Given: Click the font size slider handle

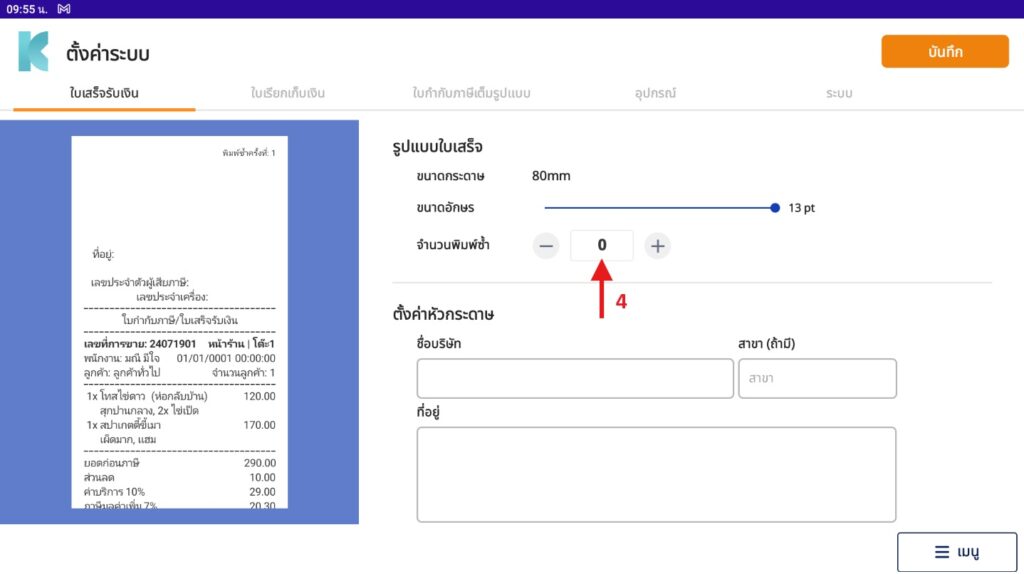Looking at the screenshot, I should coord(775,208).
